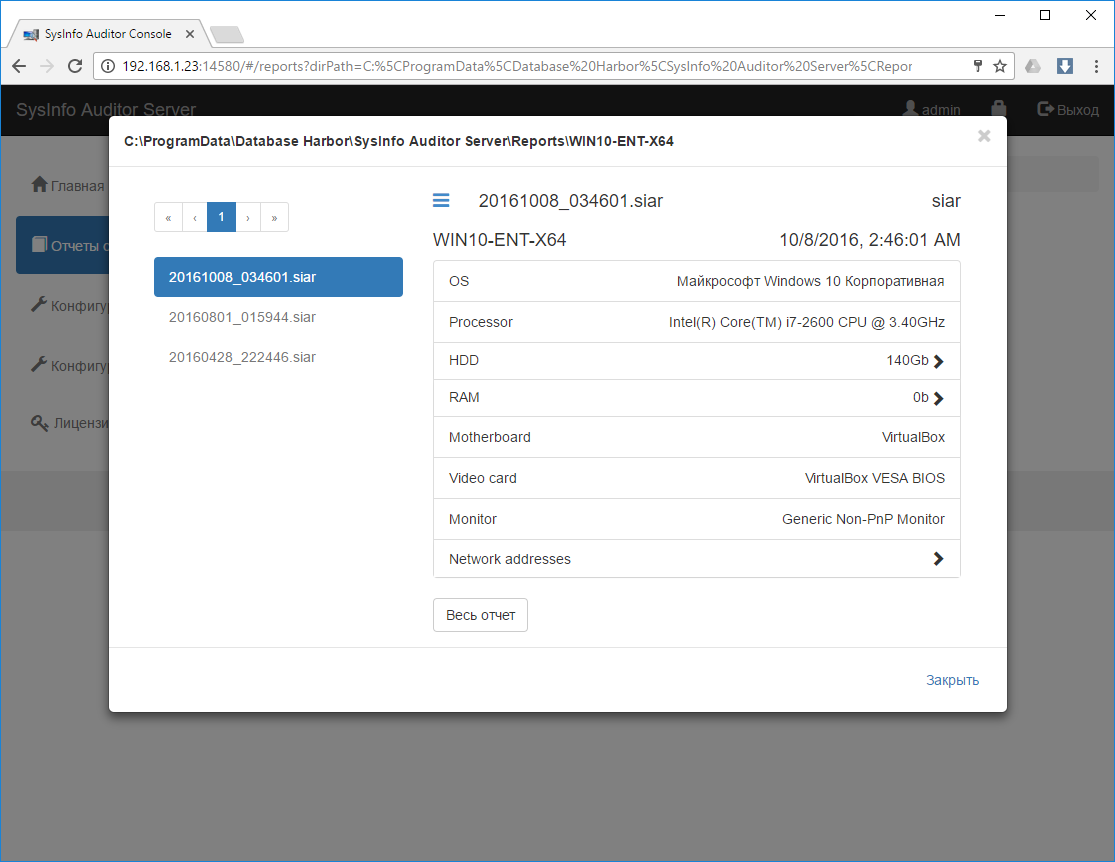Select report 20161008_034601.siar in the list
Viewport: 1115px width, 862px height.
tap(278, 277)
